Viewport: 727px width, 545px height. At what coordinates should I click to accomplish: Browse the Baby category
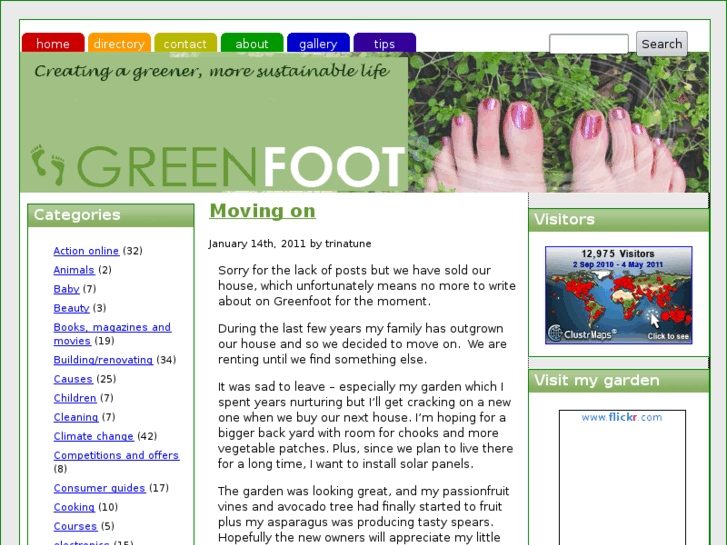tap(66, 289)
